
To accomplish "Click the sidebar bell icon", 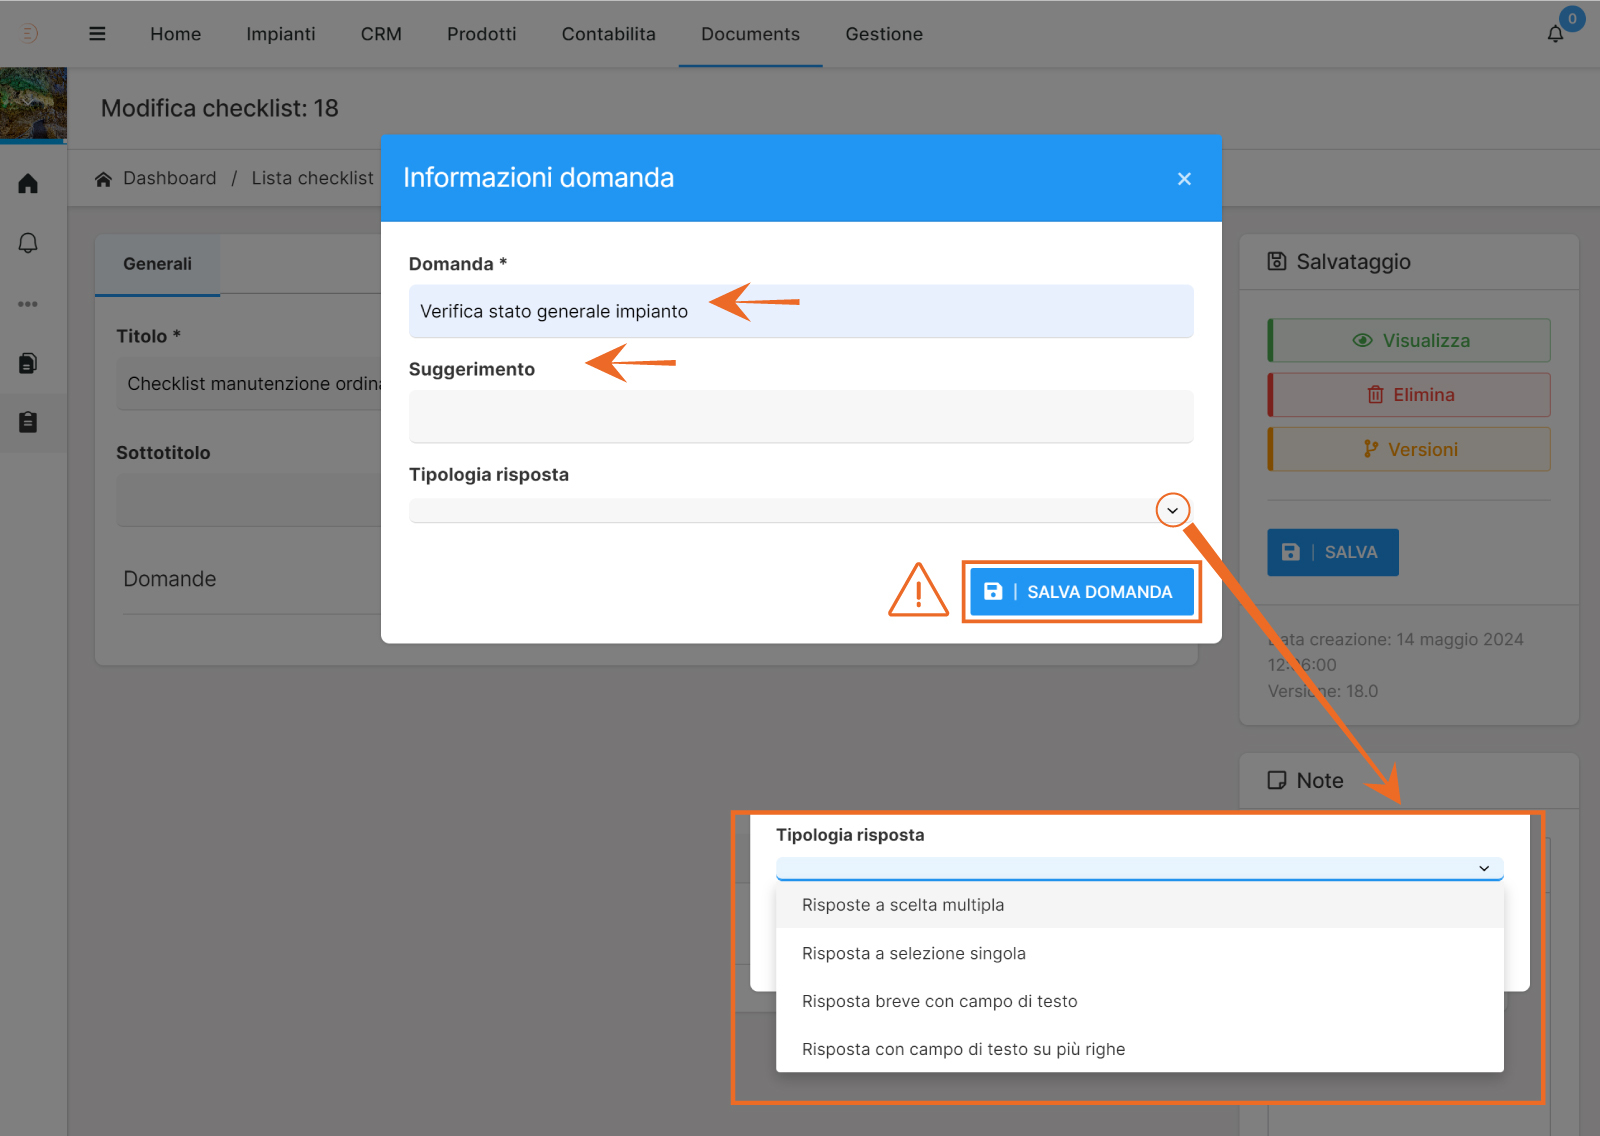I will (x=28, y=243).
